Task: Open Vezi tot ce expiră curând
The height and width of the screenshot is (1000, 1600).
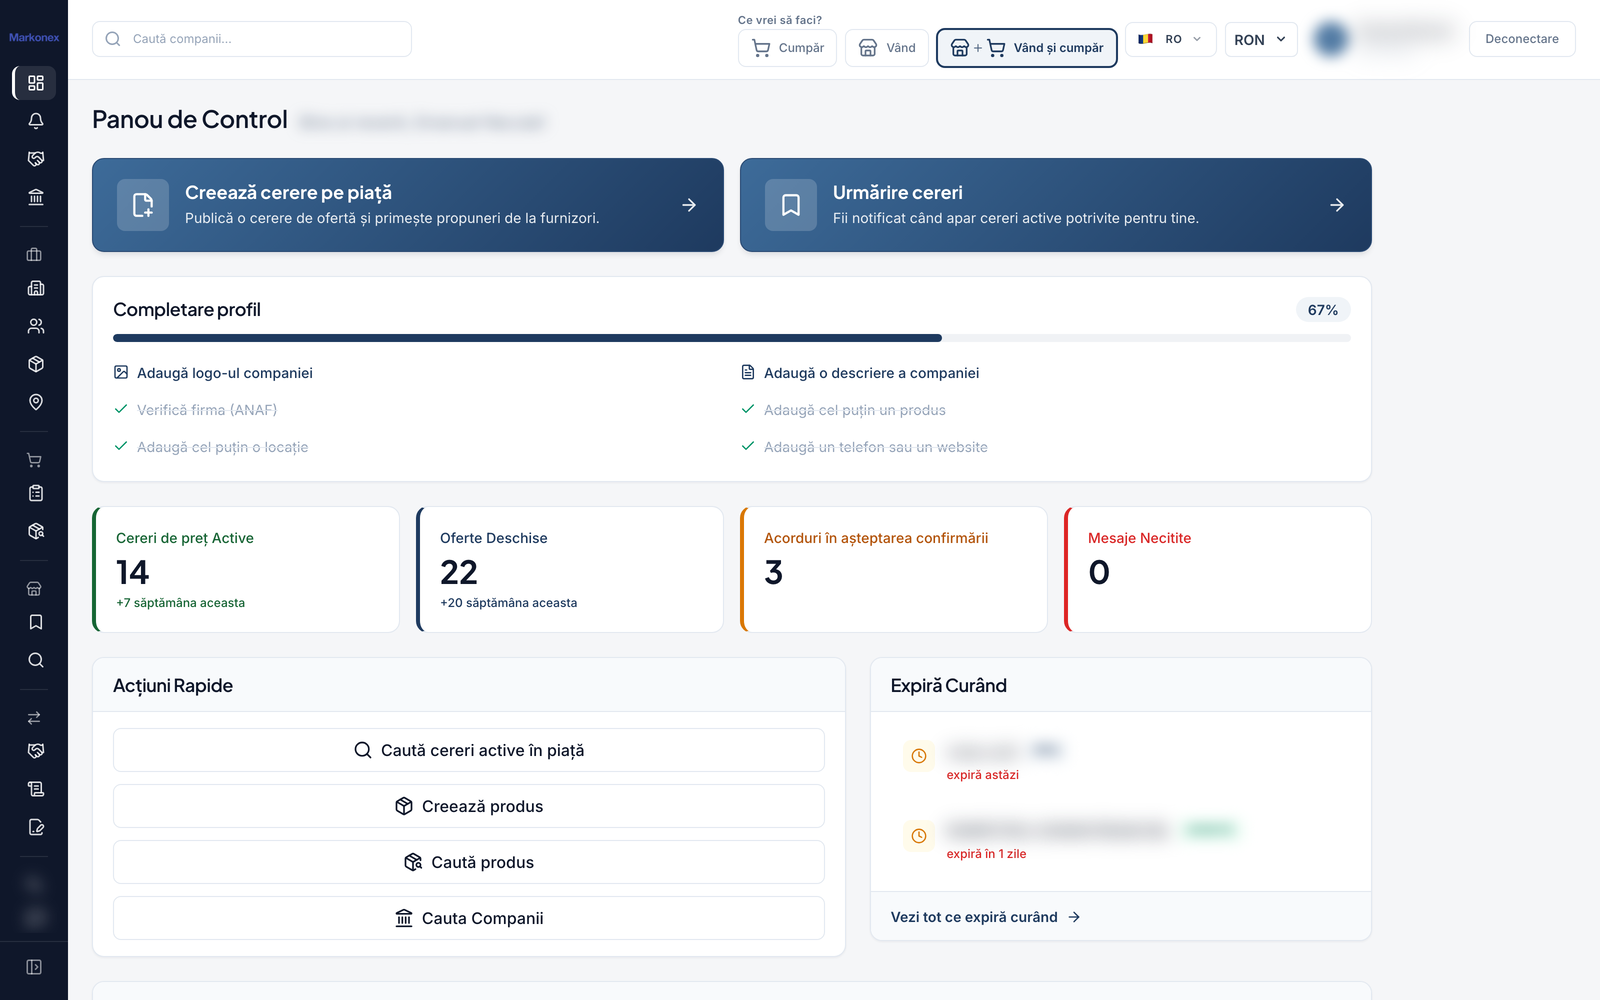Action: tap(985, 917)
